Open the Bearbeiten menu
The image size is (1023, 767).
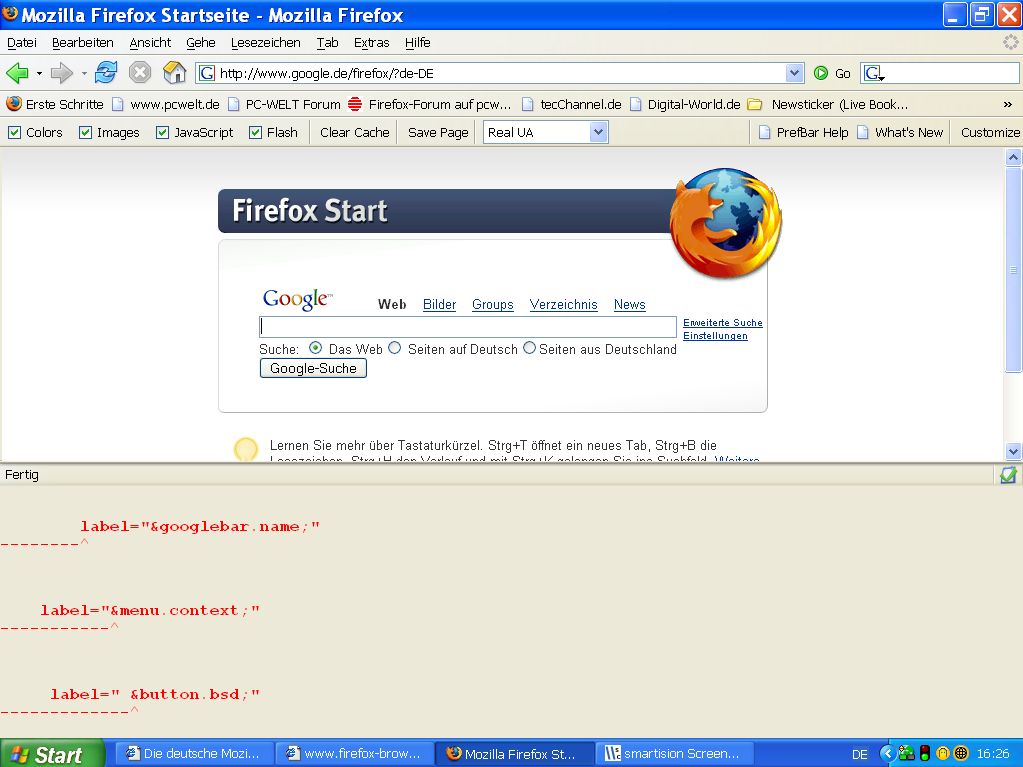(x=83, y=43)
